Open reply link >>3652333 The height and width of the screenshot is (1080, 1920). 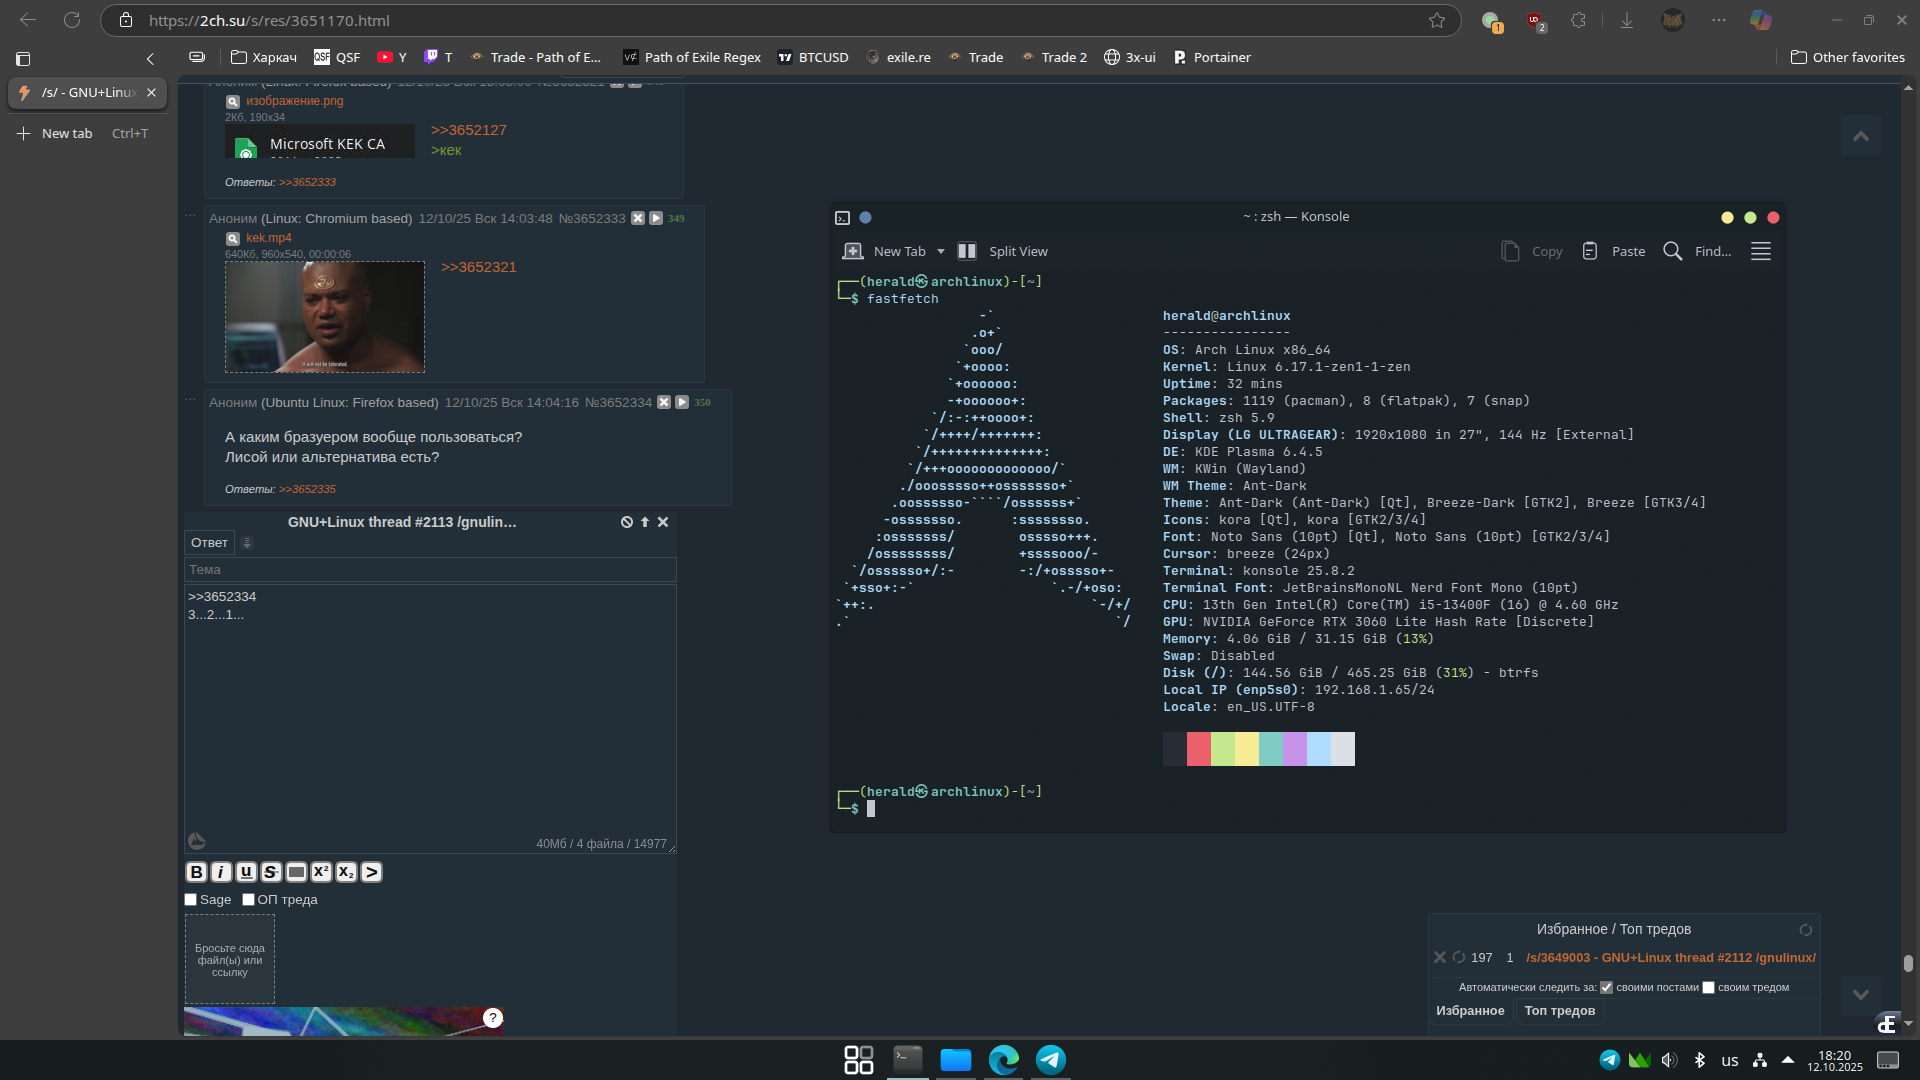pyautogui.click(x=307, y=182)
